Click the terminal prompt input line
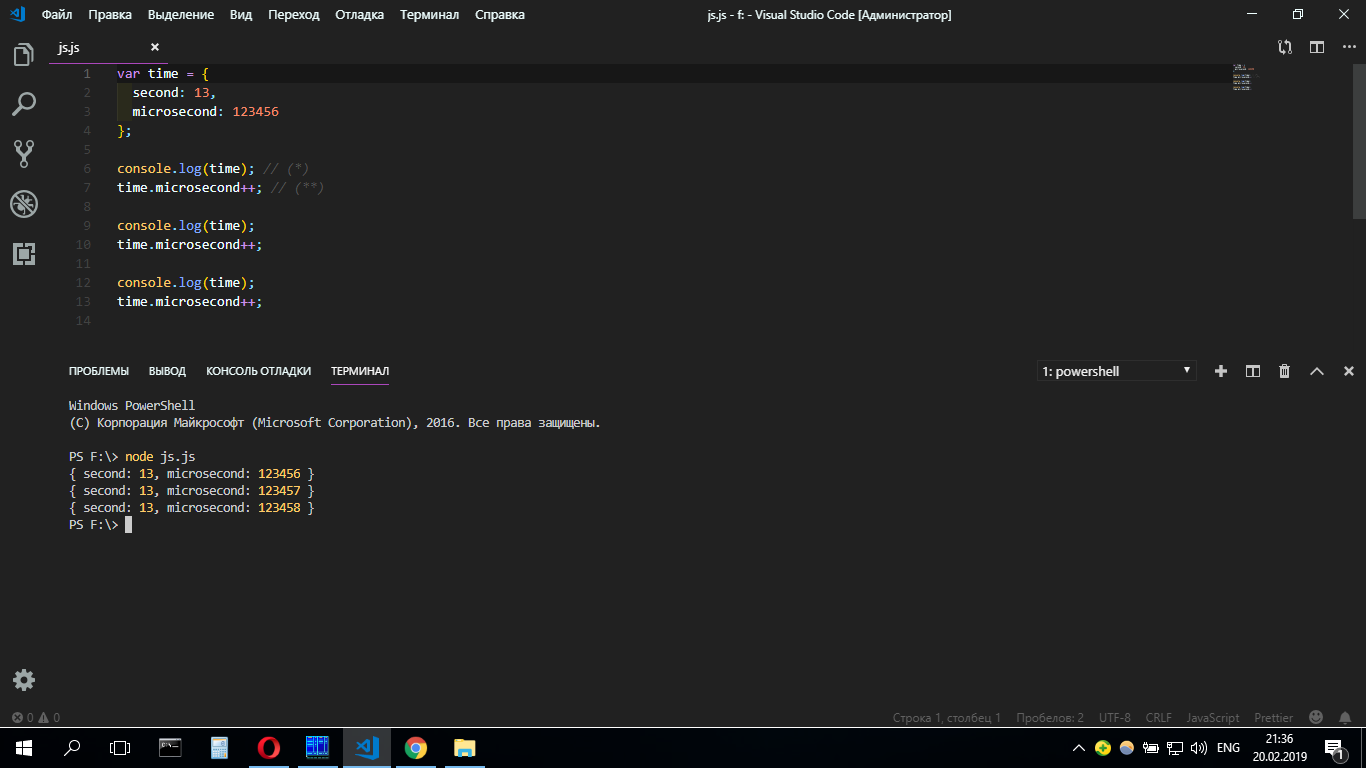The height and width of the screenshot is (768, 1366). pyautogui.click(x=100, y=525)
